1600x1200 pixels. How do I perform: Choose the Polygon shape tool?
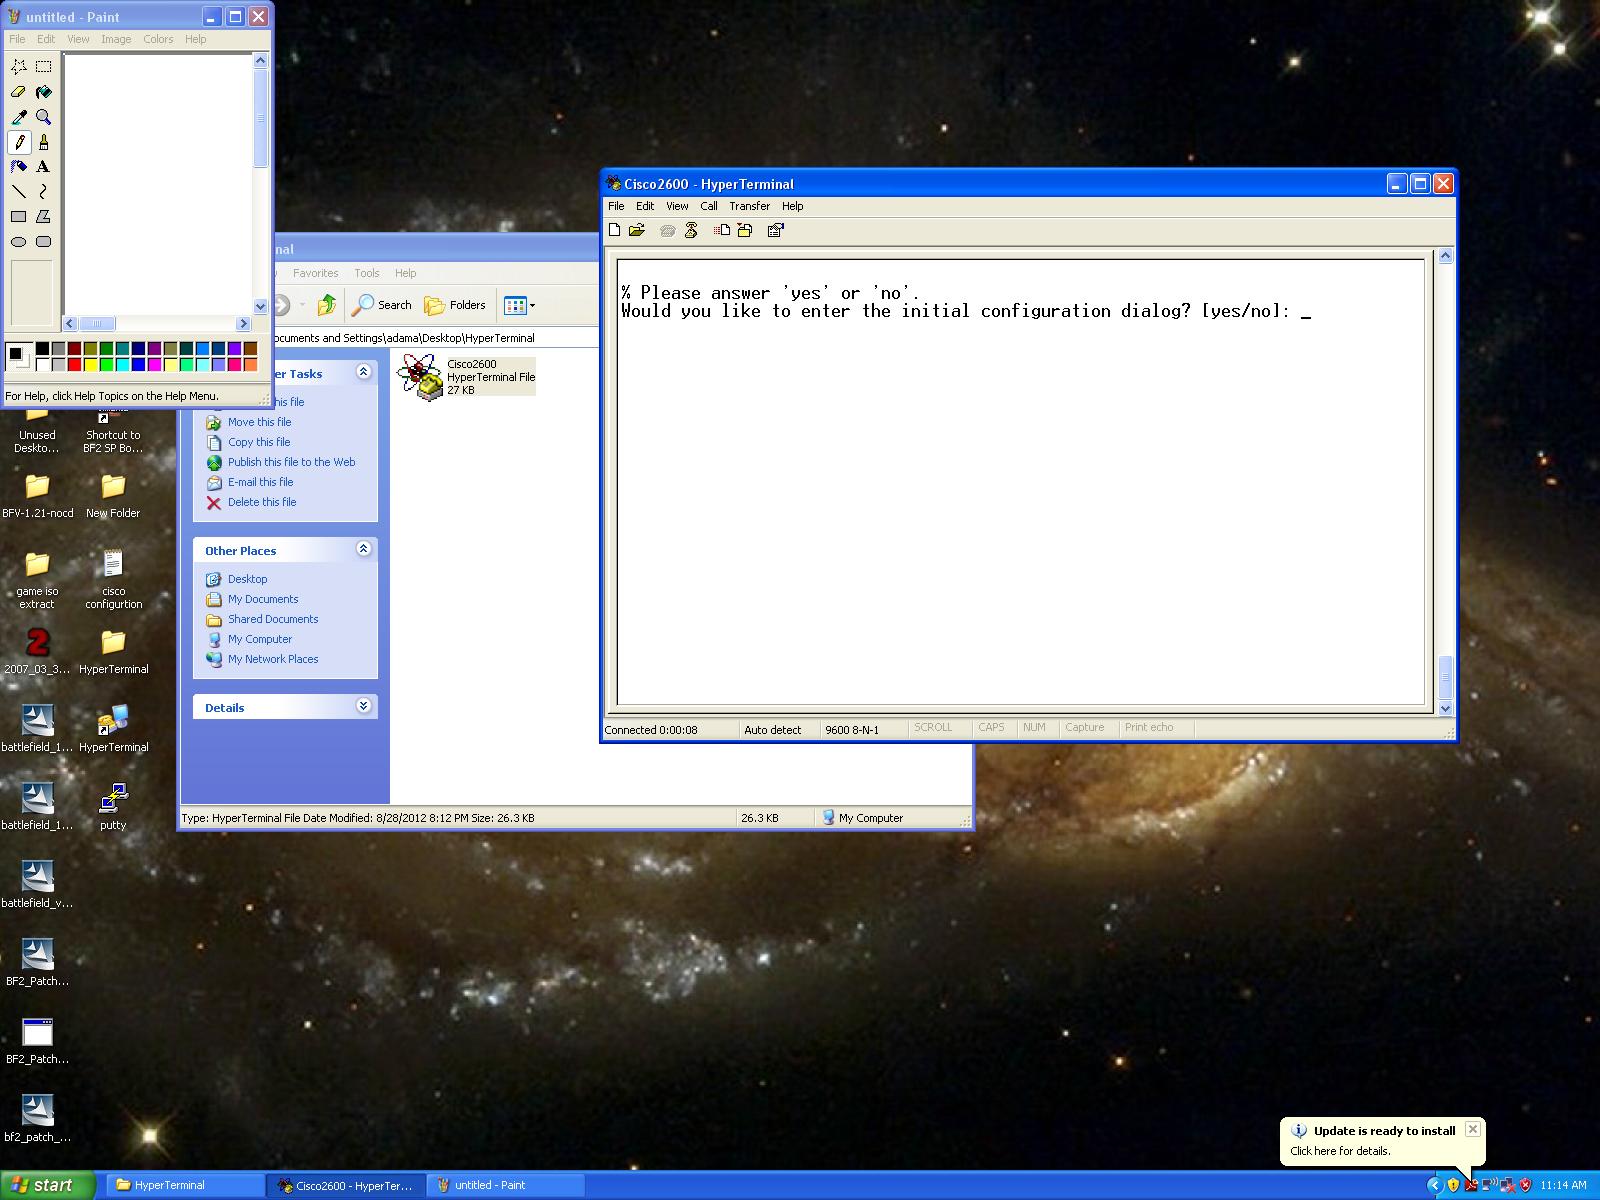44,217
